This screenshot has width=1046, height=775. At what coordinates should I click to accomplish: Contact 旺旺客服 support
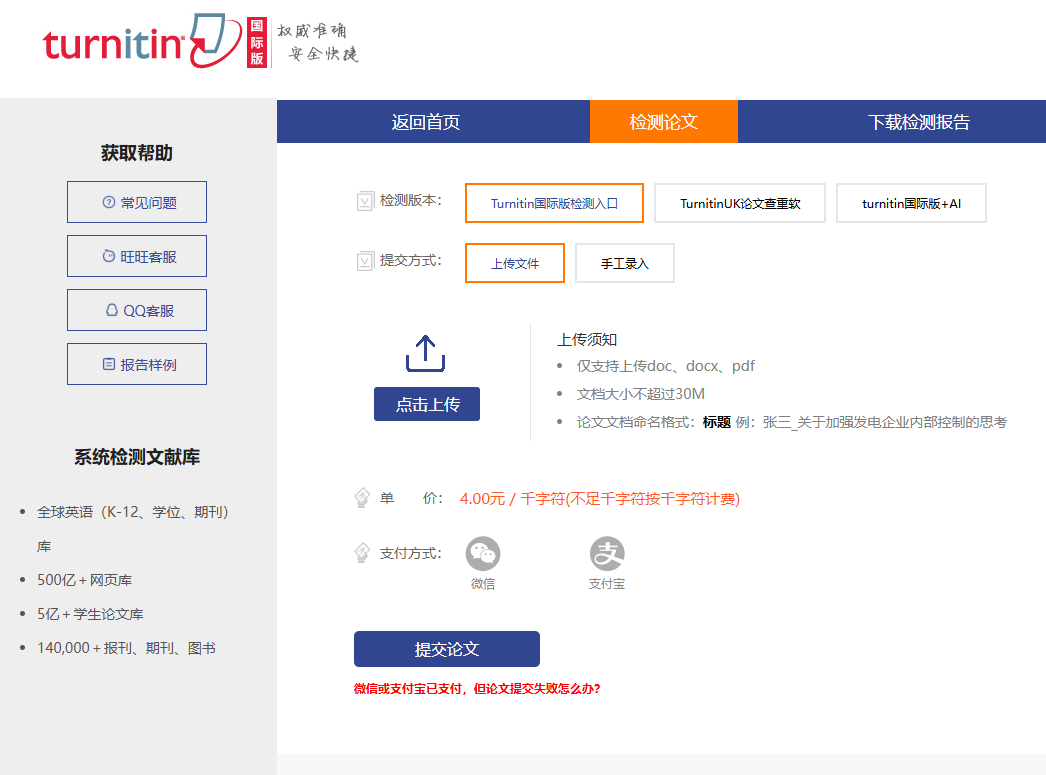pos(137,256)
